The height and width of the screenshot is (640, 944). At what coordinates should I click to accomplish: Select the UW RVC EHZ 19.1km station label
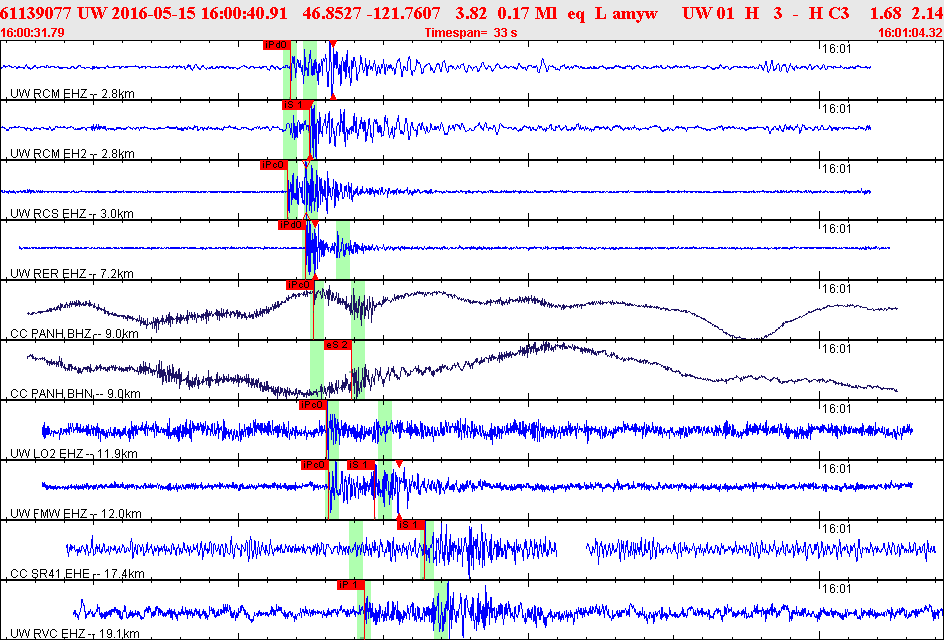pyautogui.click(x=75, y=634)
